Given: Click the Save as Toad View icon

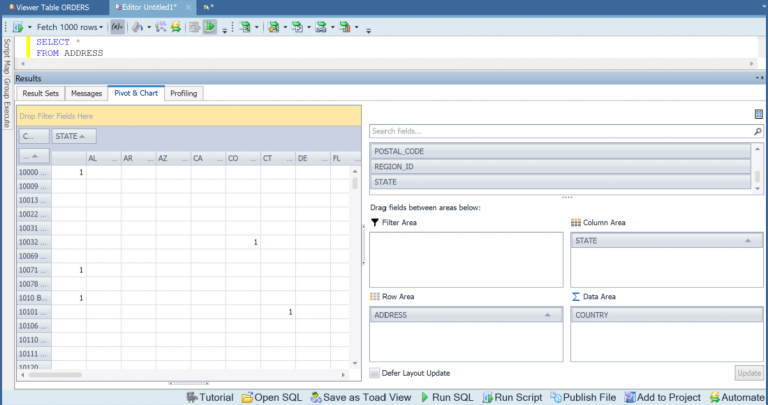Looking at the screenshot, I should pos(315,397).
